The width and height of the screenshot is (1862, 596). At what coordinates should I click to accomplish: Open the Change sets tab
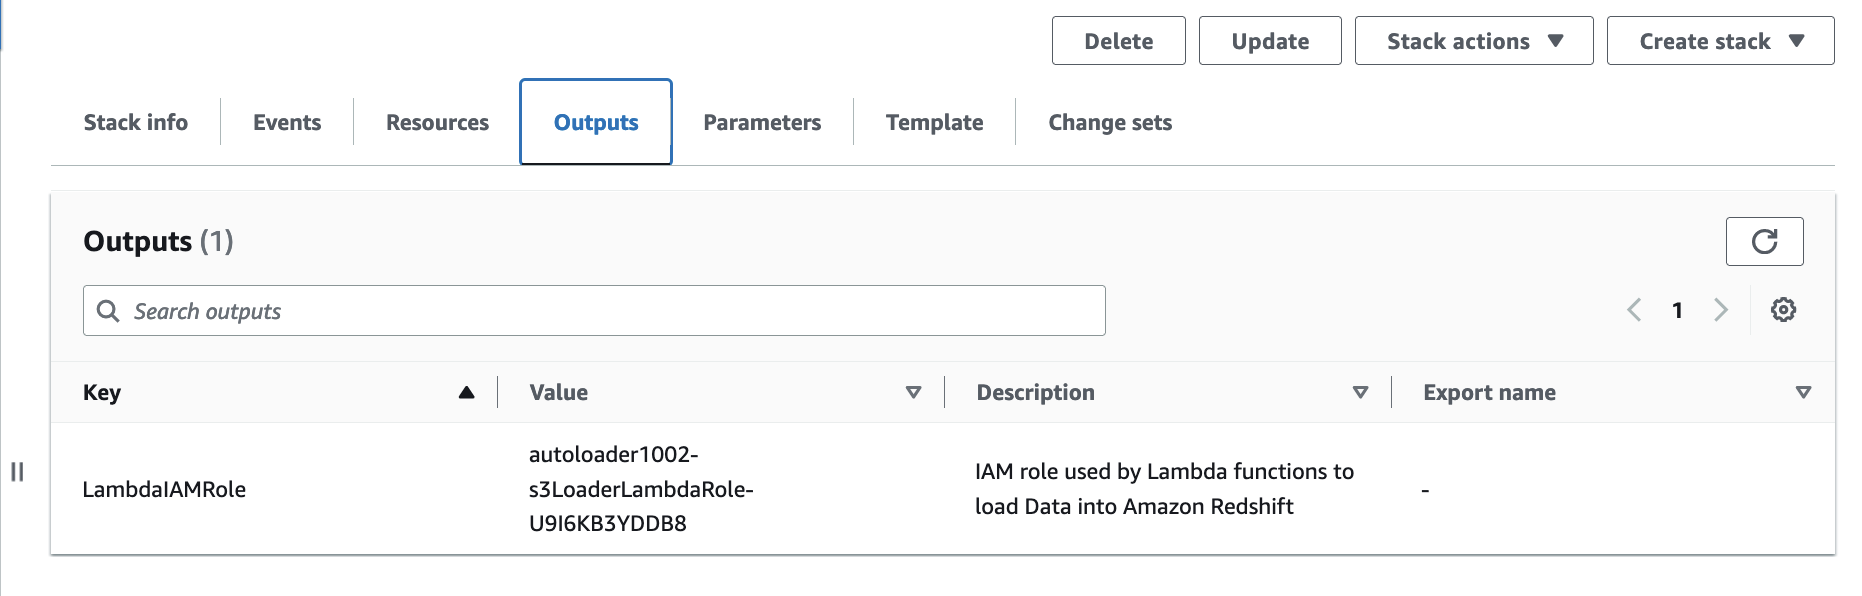coord(1110,122)
